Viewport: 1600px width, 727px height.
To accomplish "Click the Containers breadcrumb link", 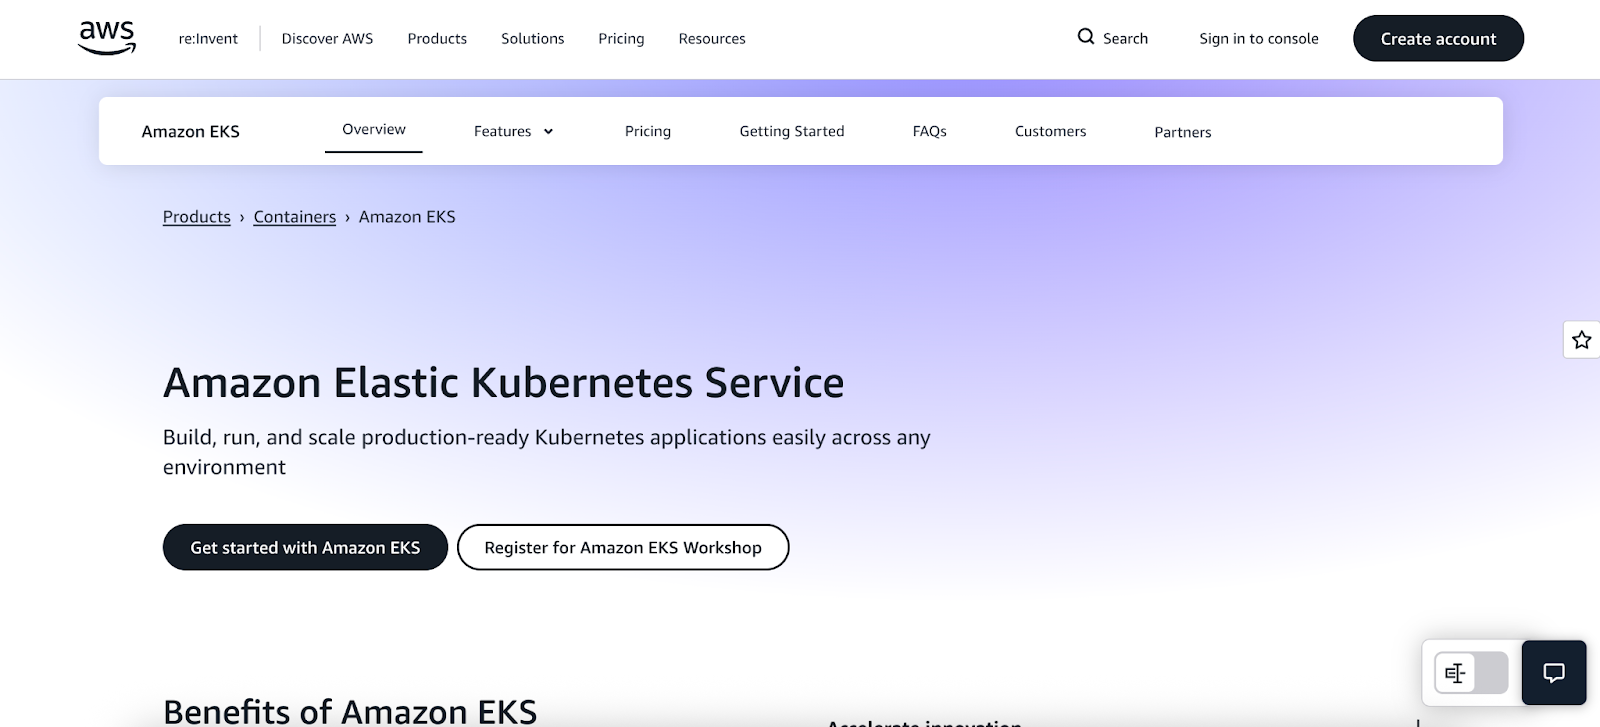I will [295, 217].
